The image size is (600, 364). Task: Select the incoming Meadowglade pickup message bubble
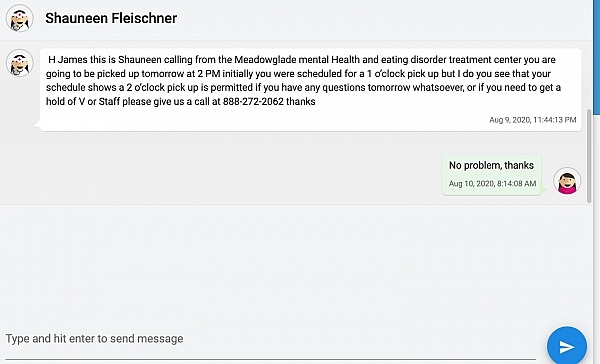pyautogui.click(x=310, y=90)
